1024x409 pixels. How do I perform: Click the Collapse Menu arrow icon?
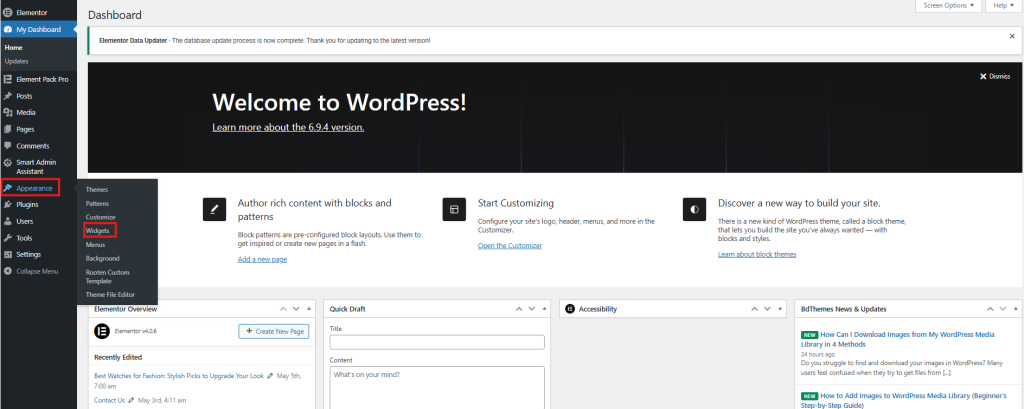8,271
